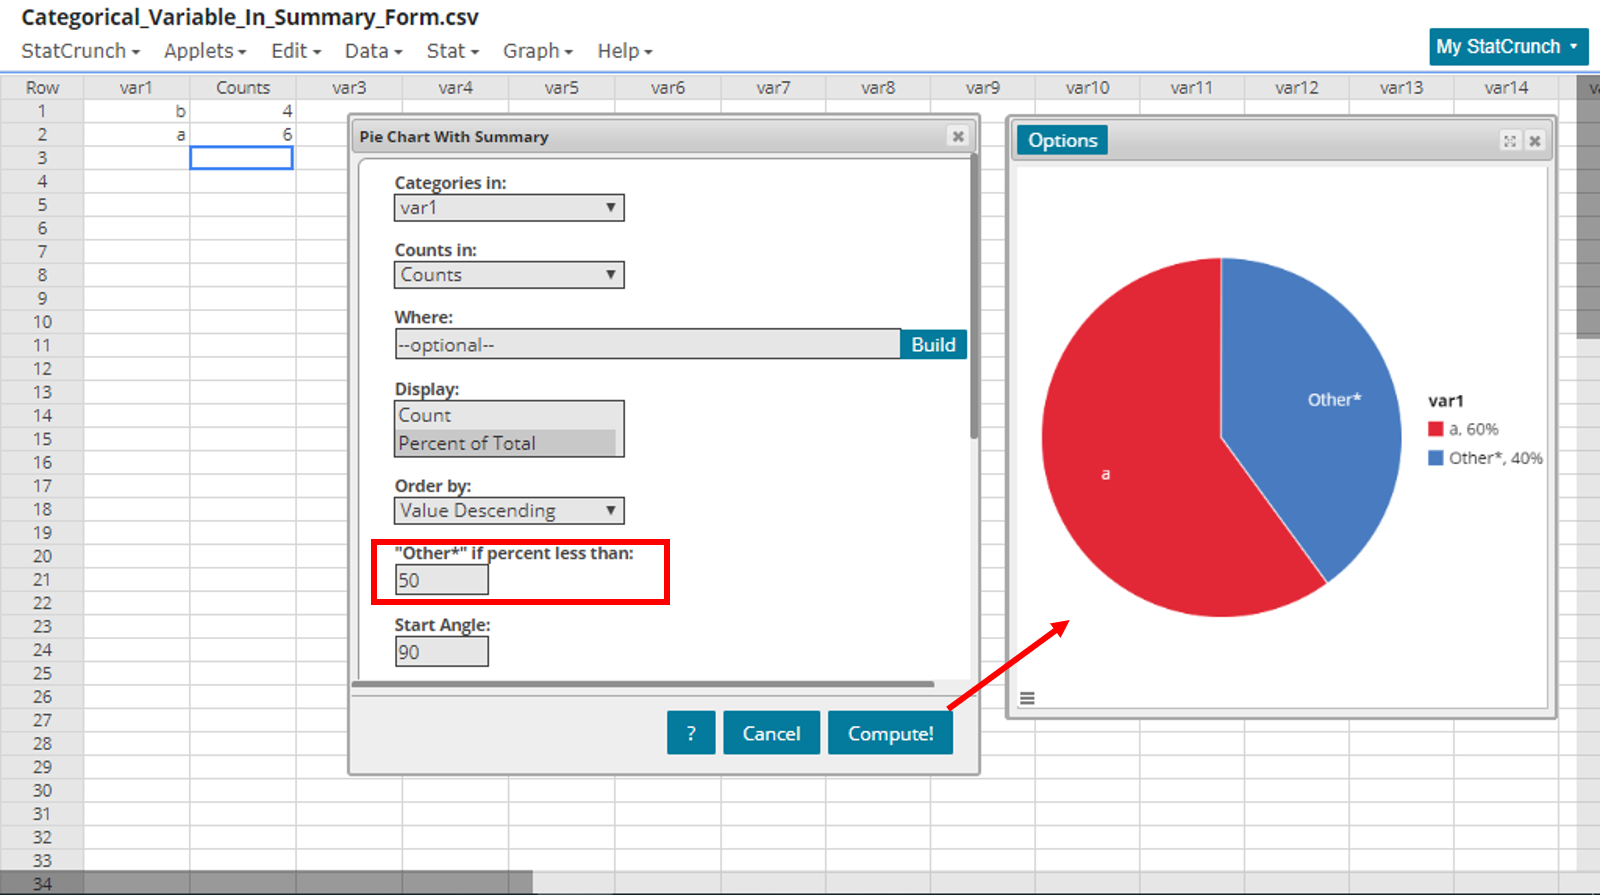Click the hamburger menu icon in chart window

(x=1027, y=698)
